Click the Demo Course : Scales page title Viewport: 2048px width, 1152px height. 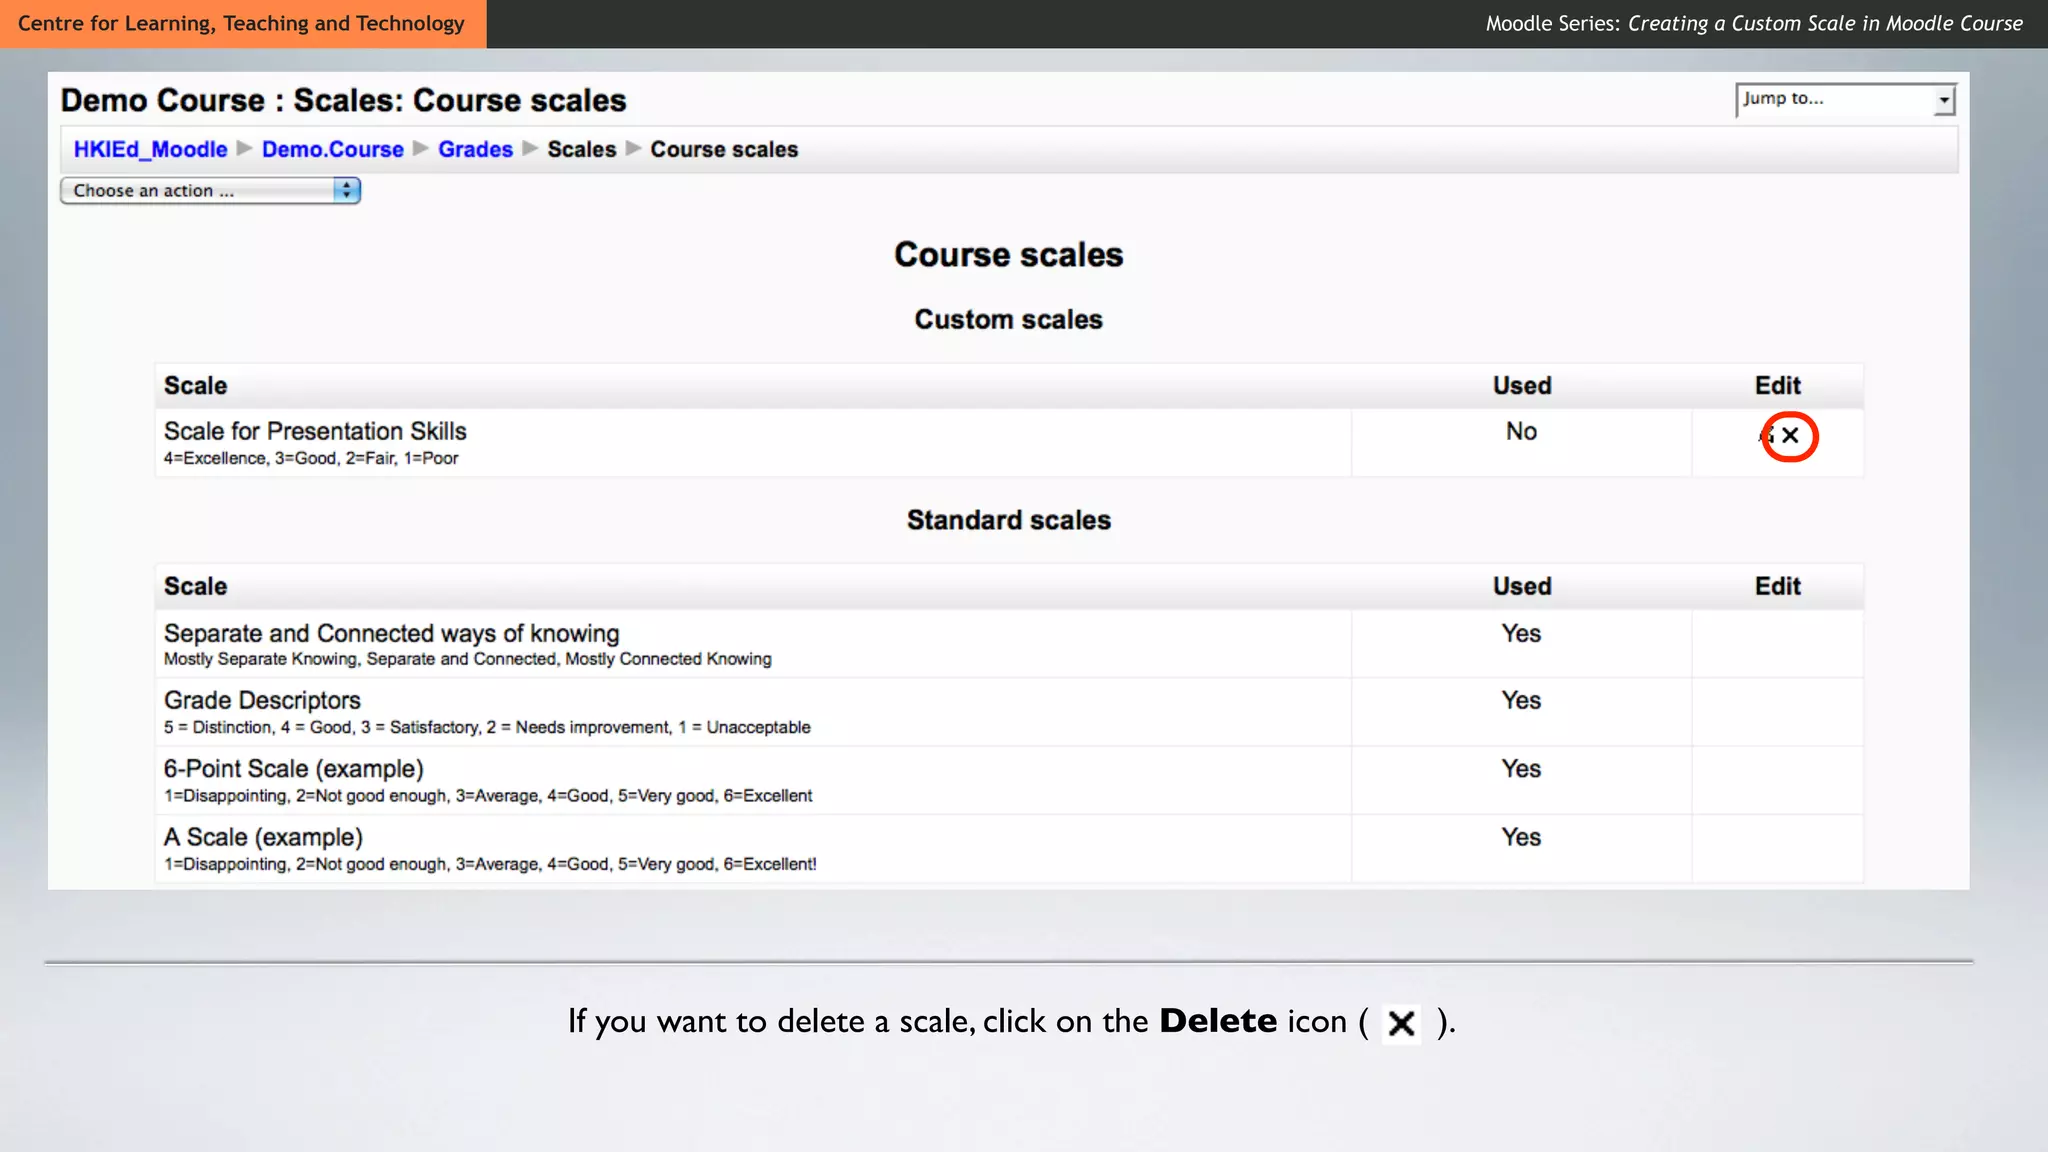(343, 100)
